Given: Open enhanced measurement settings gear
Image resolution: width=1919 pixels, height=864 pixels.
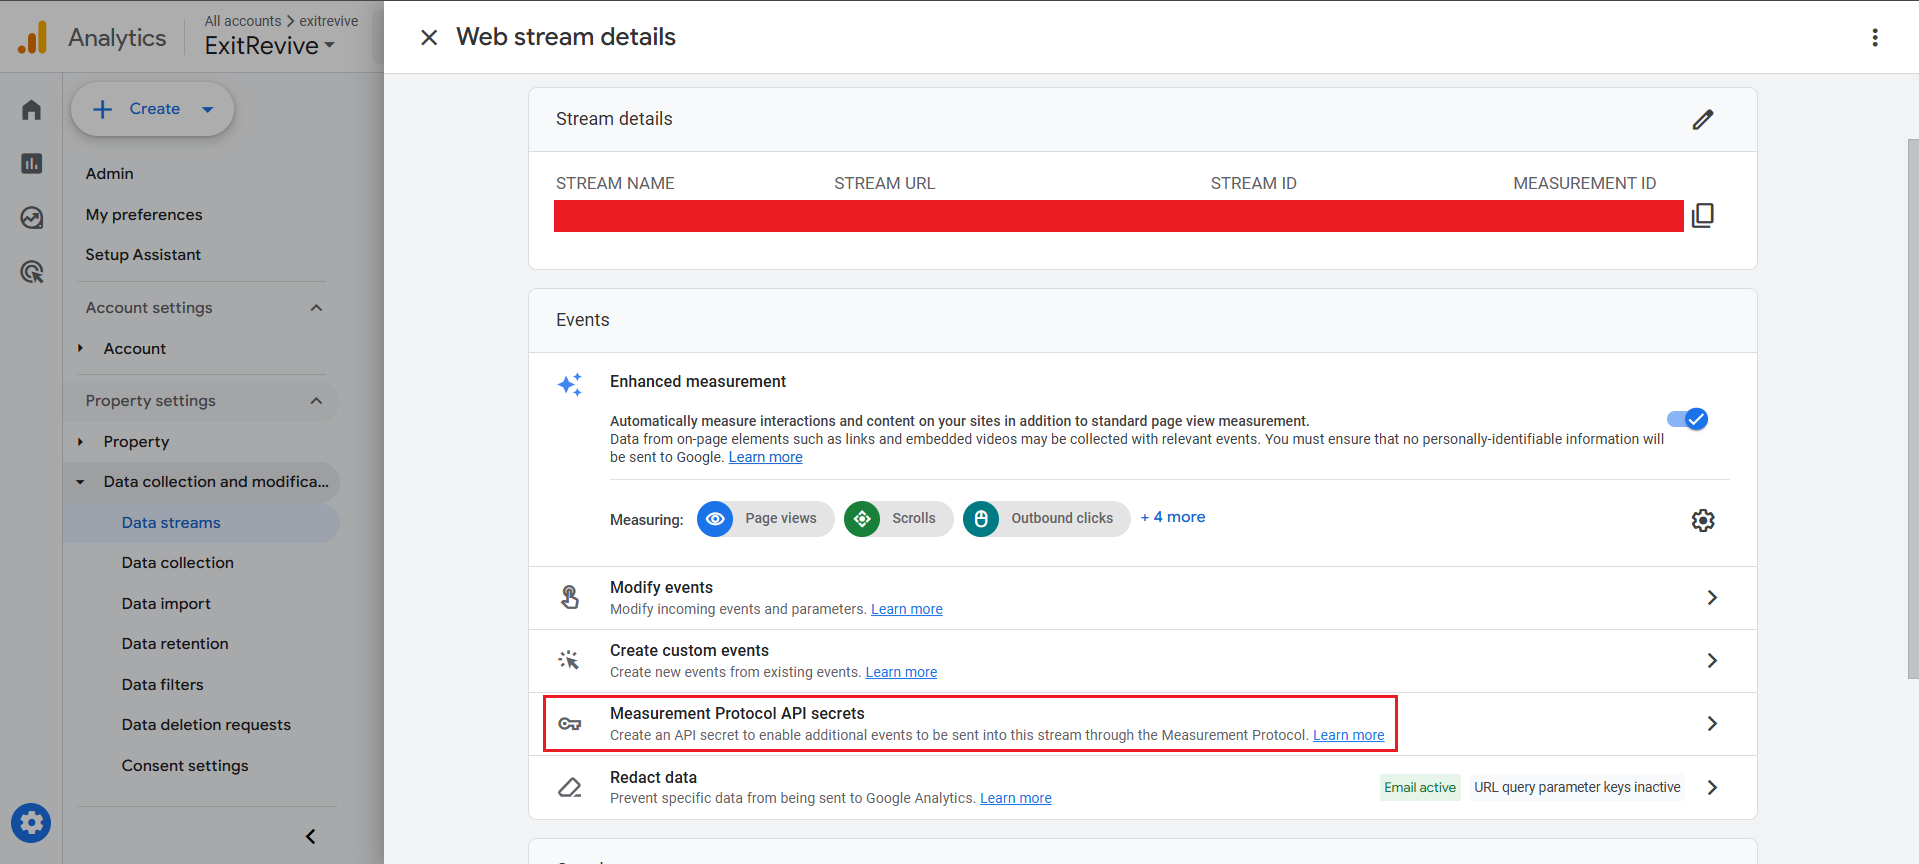Looking at the screenshot, I should (1702, 520).
